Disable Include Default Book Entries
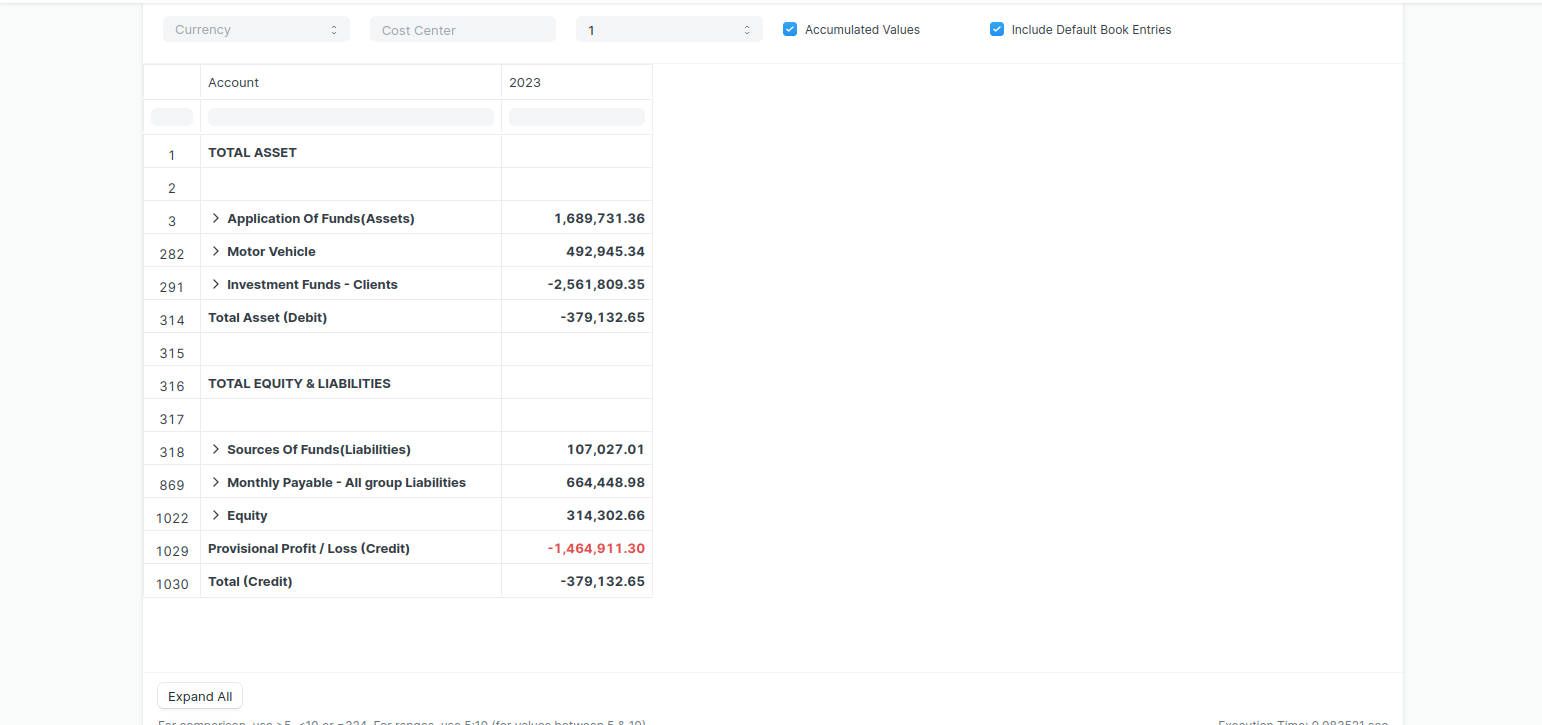 coord(996,29)
